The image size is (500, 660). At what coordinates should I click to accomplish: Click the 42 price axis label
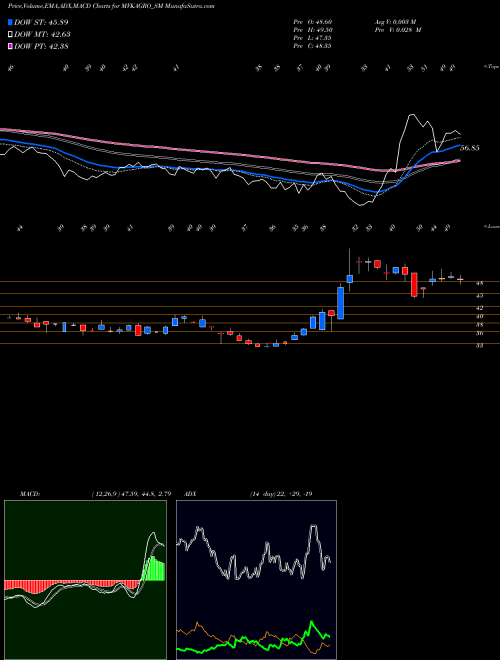point(479,309)
